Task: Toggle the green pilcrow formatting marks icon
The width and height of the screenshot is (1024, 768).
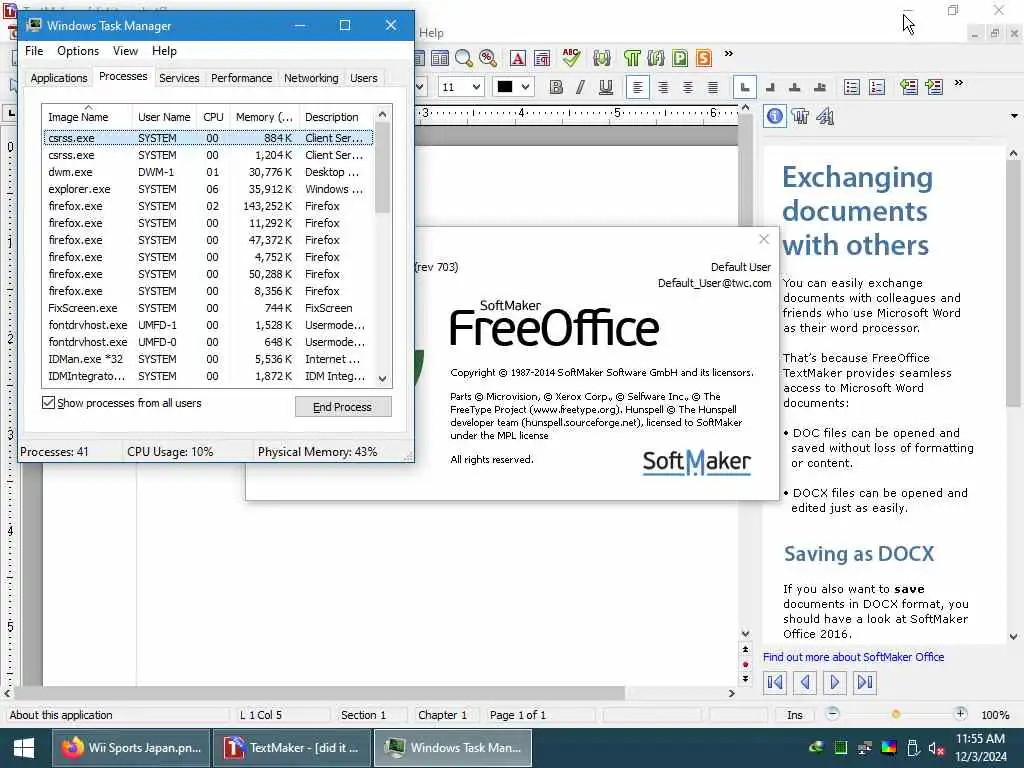Action: (632, 58)
